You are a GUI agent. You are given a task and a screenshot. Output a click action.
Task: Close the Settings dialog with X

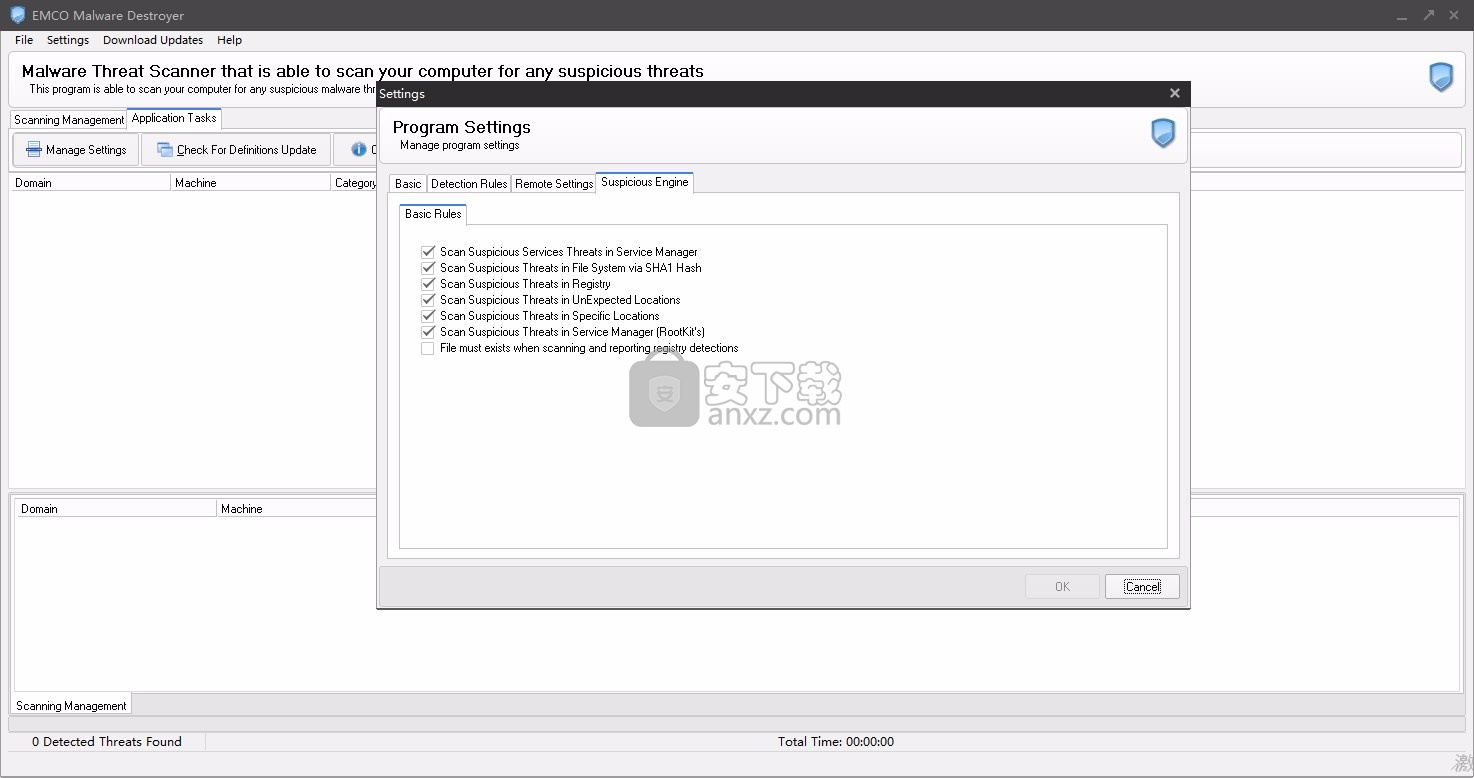tap(1175, 93)
